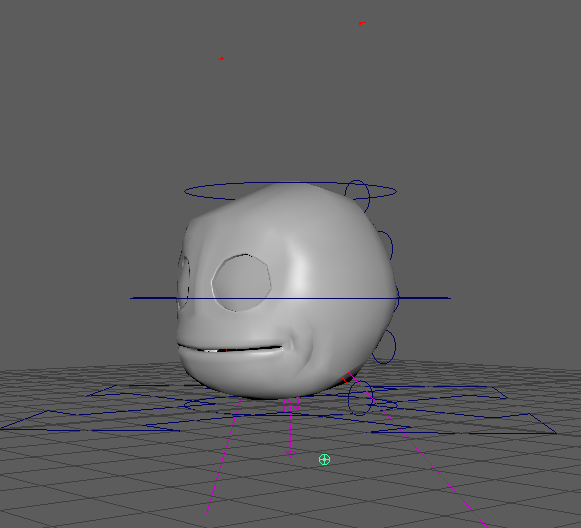Click the magenta arrowhead tip below the head
This screenshot has width=581, height=528.
pyautogui.click(x=290, y=454)
